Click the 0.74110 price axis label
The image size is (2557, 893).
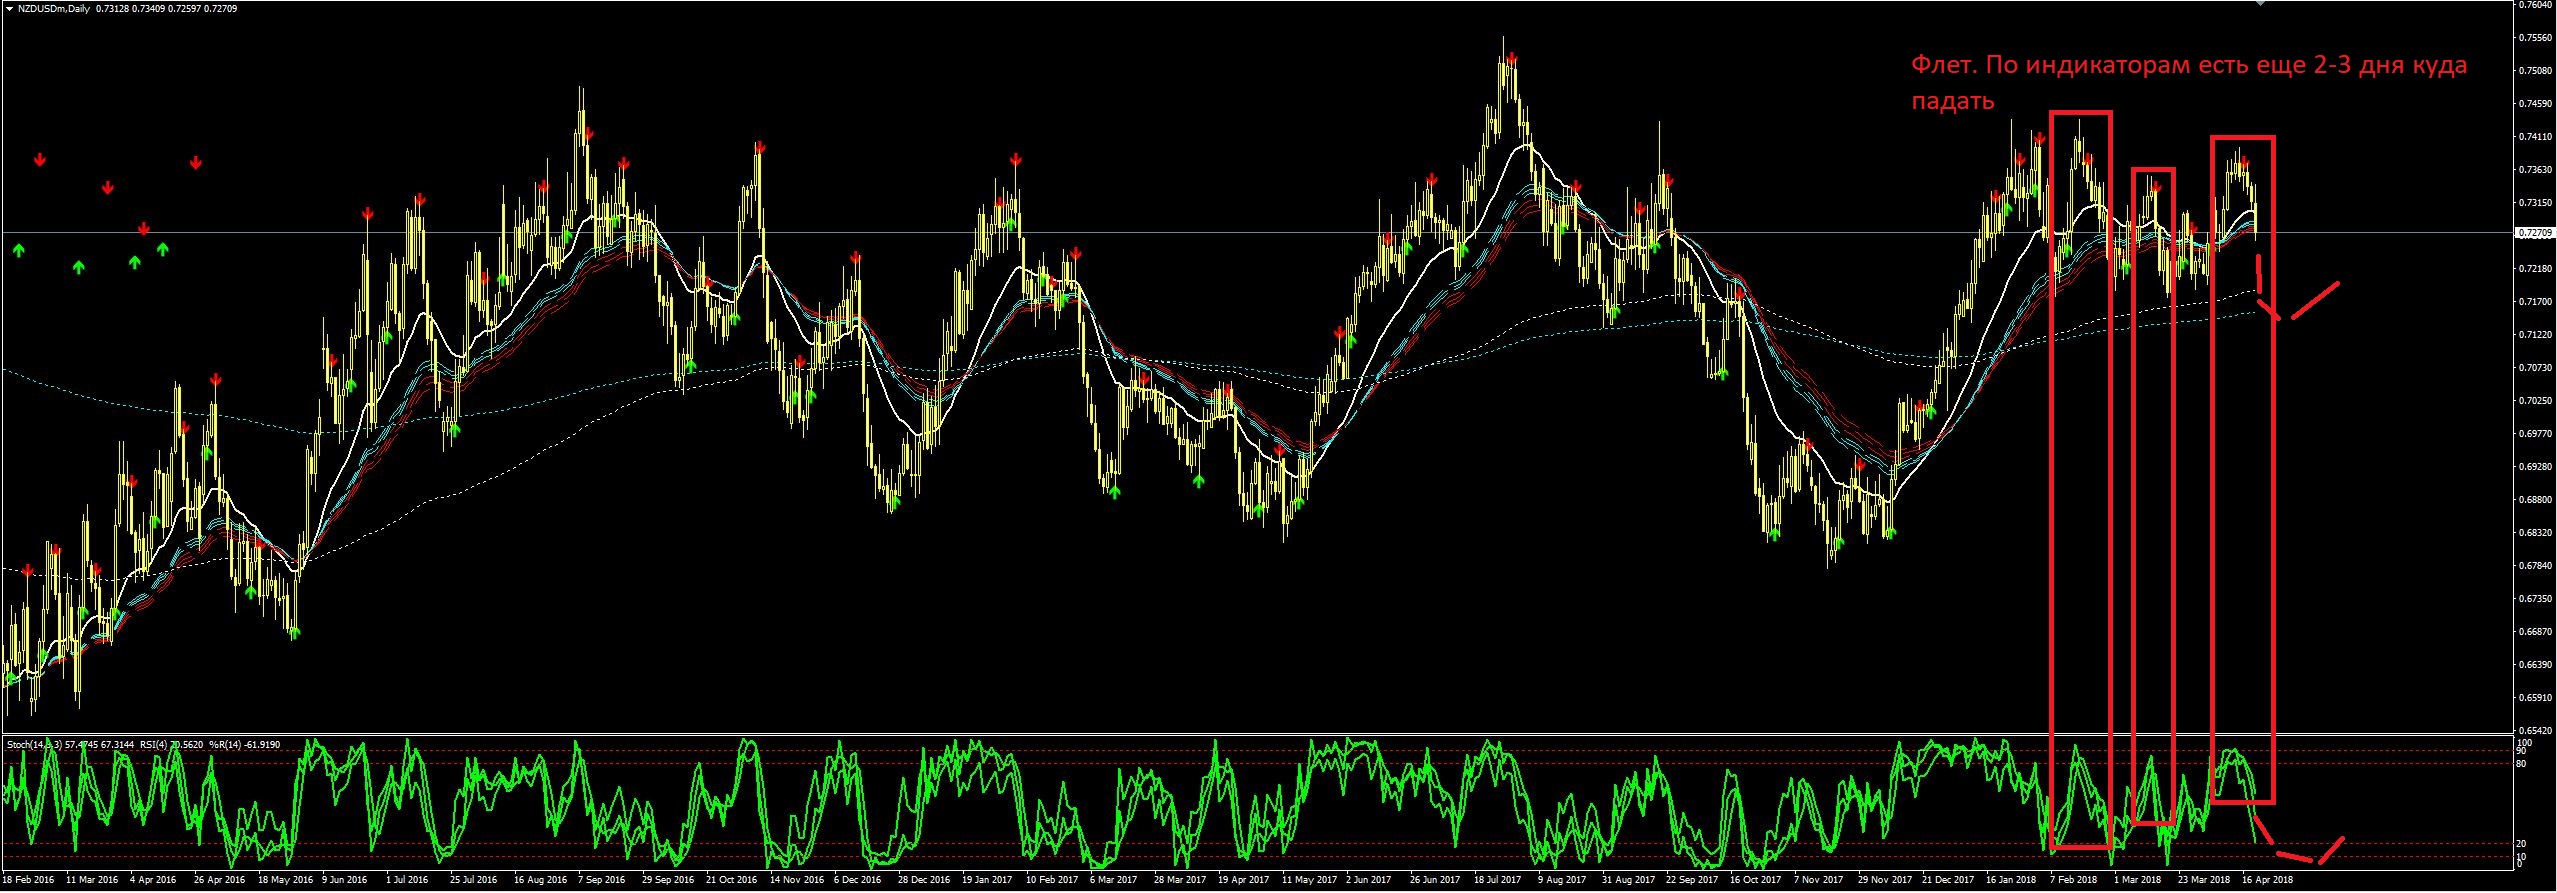click(2535, 137)
